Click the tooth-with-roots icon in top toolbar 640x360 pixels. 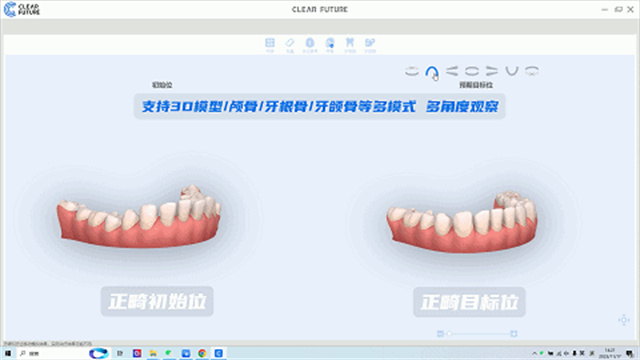(x=350, y=42)
